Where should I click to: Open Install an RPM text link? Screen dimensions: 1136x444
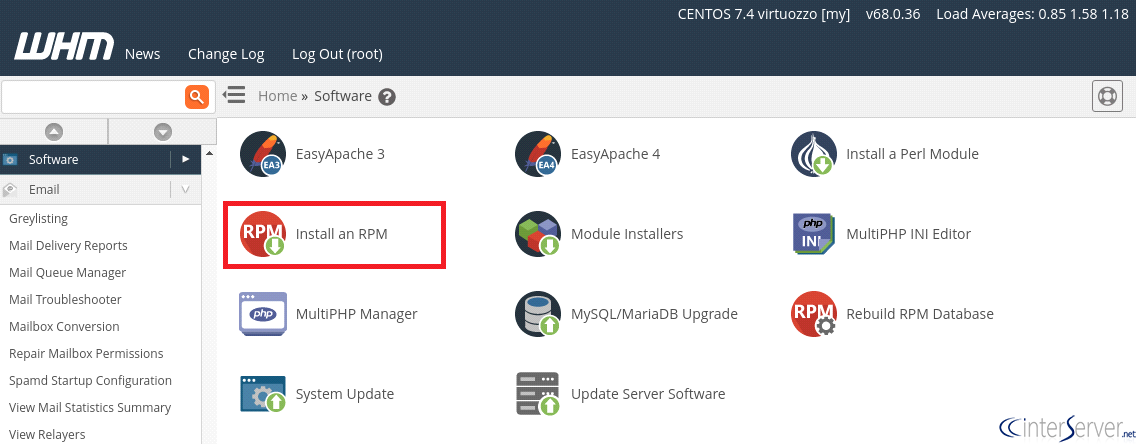(x=341, y=234)
